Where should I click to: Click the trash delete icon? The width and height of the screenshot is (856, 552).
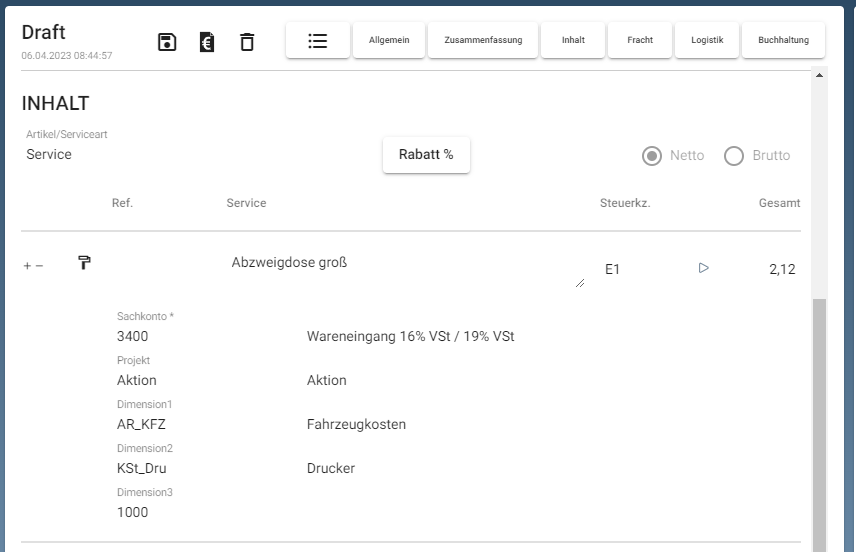pos(247,42)
